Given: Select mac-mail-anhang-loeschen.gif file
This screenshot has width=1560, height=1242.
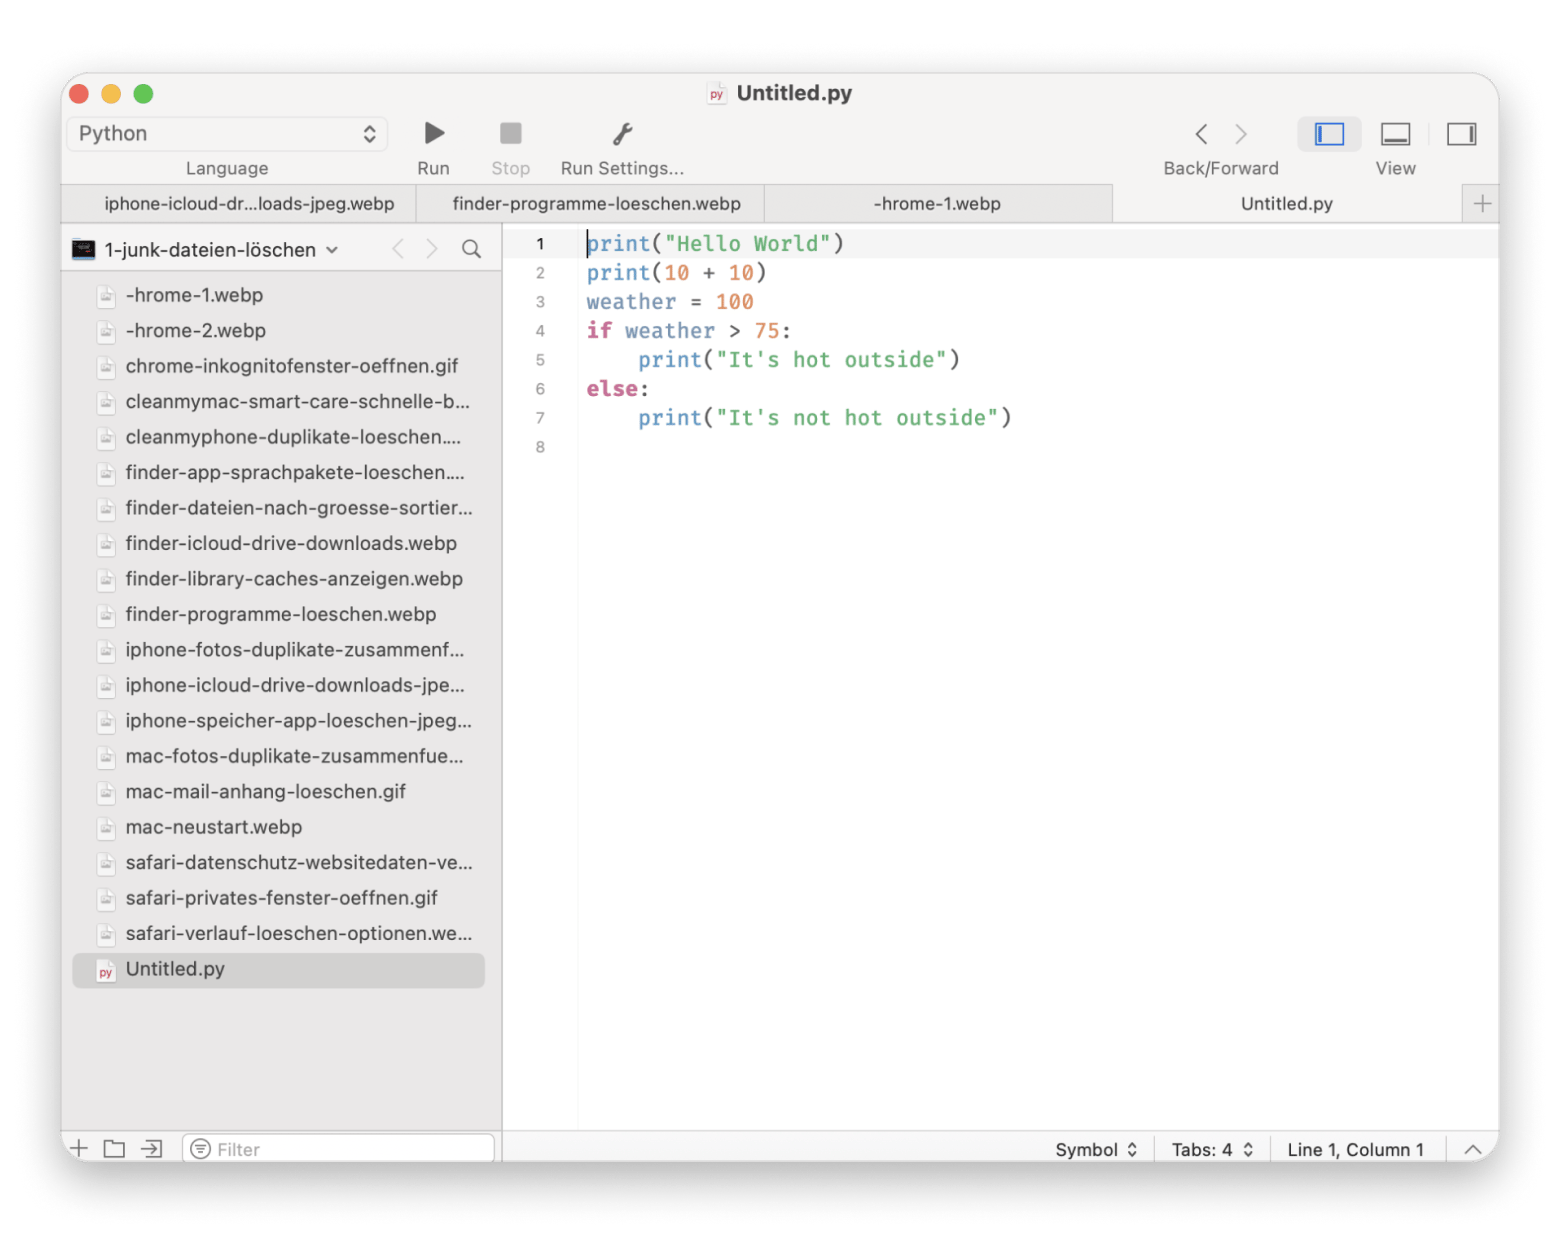Looking at the screenshot, I should coord(279,792).
